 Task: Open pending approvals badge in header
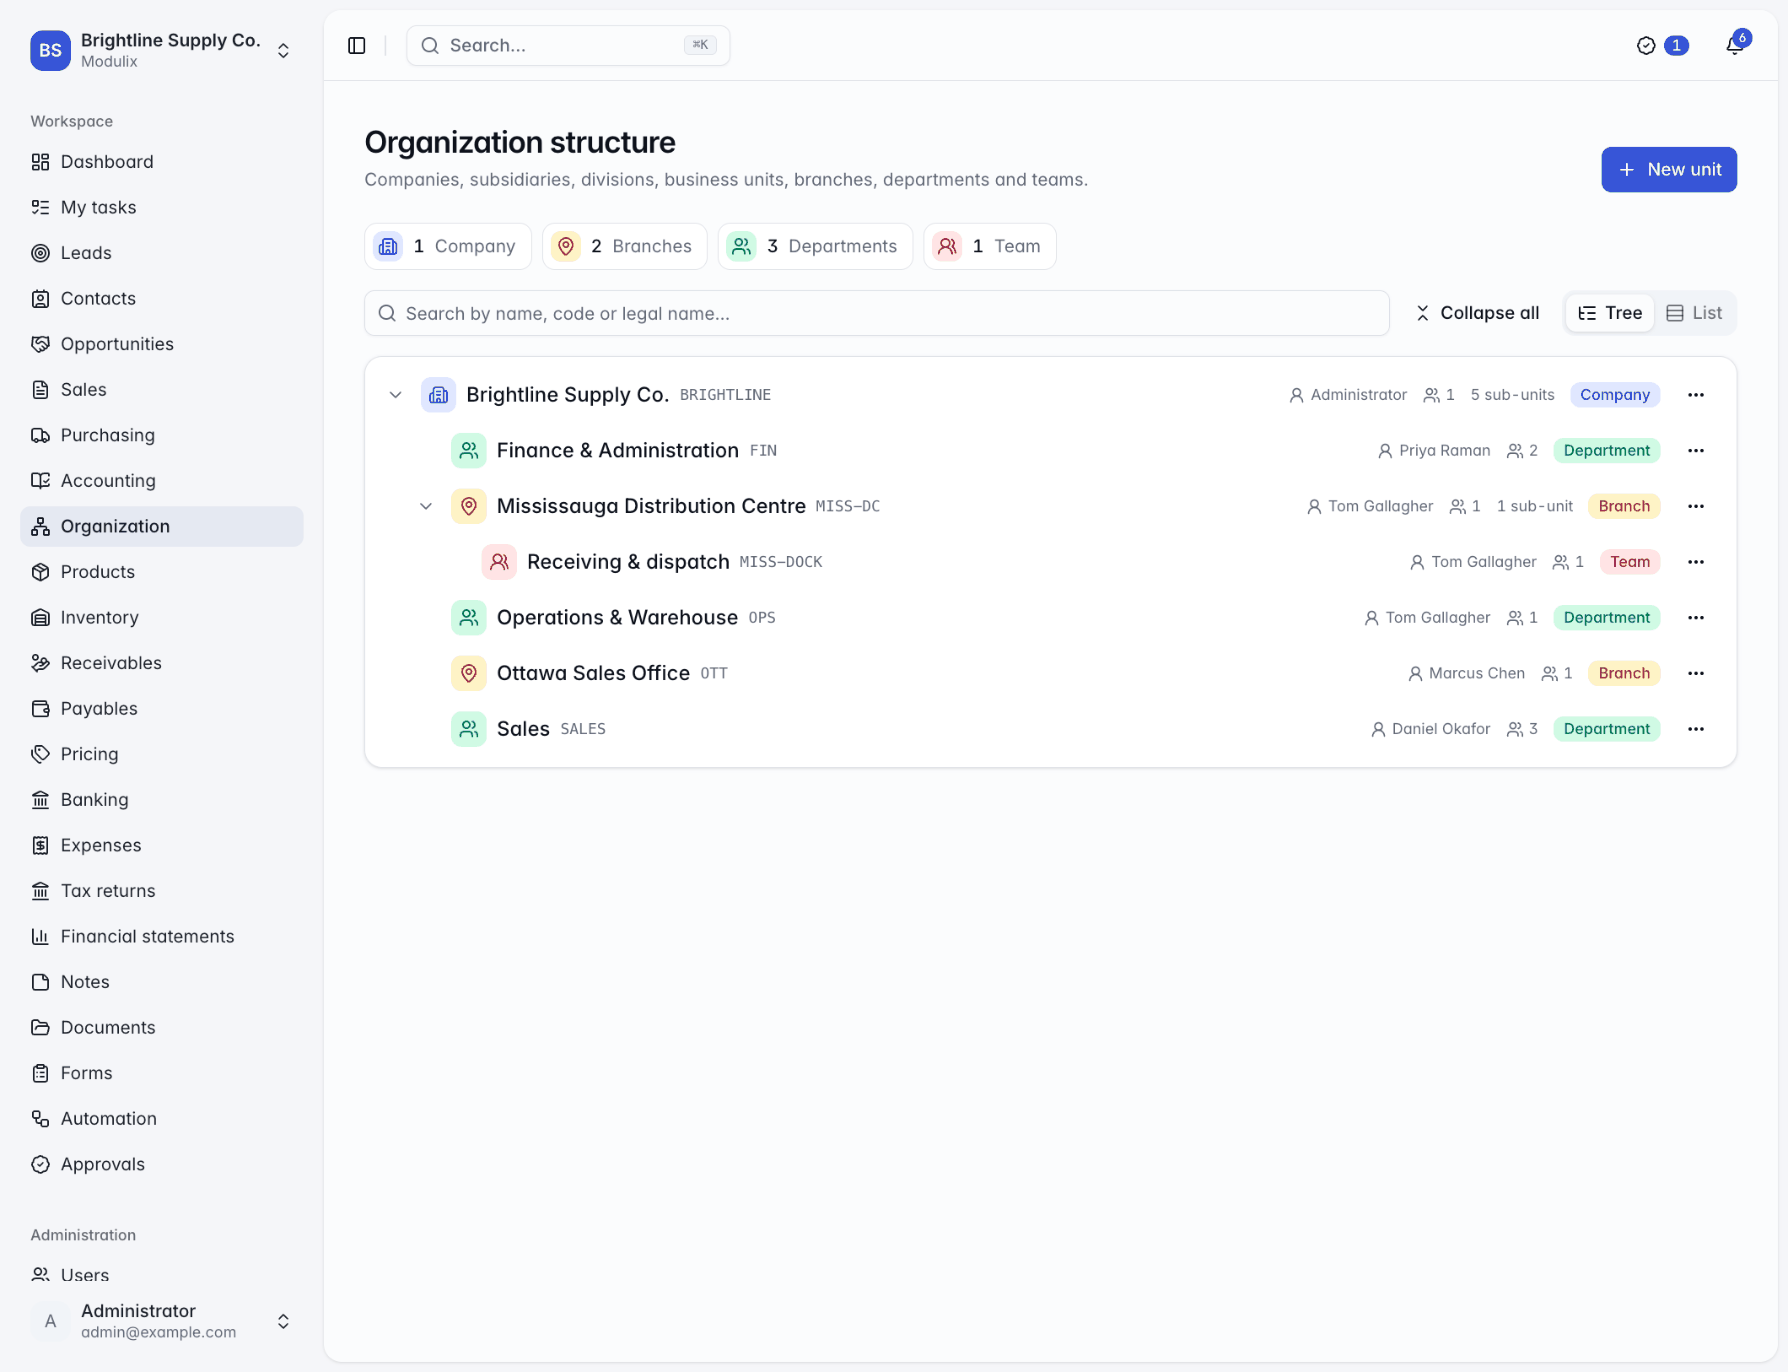pos(1662,46)
